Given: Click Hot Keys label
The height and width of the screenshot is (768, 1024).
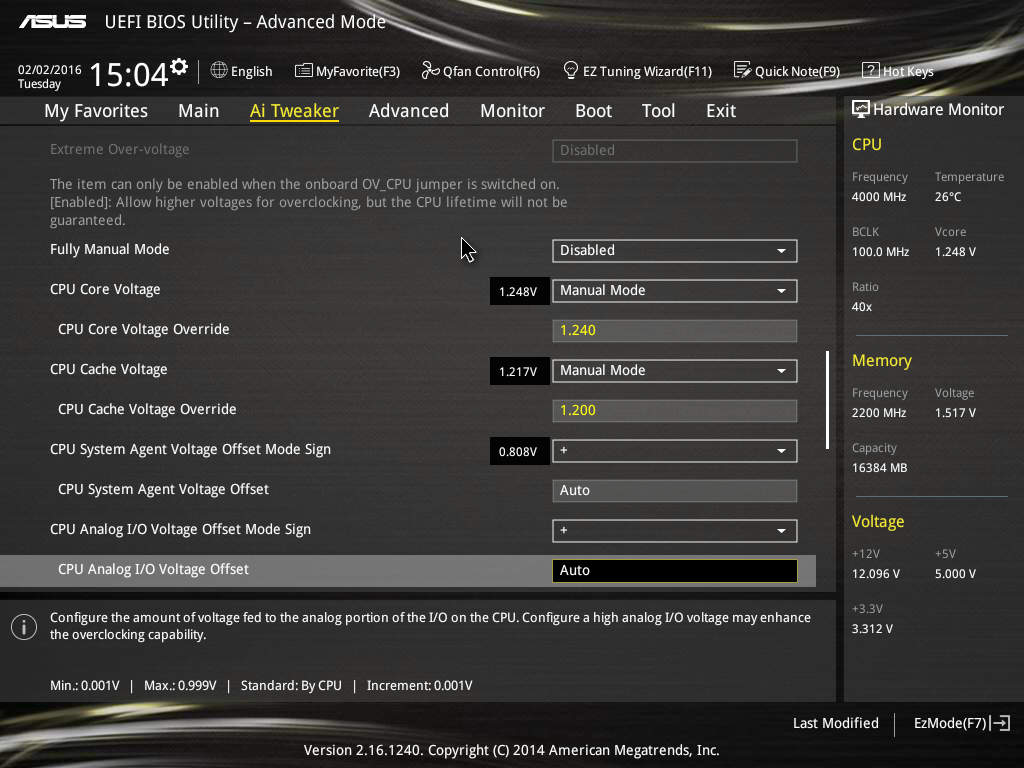Looking at the screenshot, I should (x=908, y=71).
